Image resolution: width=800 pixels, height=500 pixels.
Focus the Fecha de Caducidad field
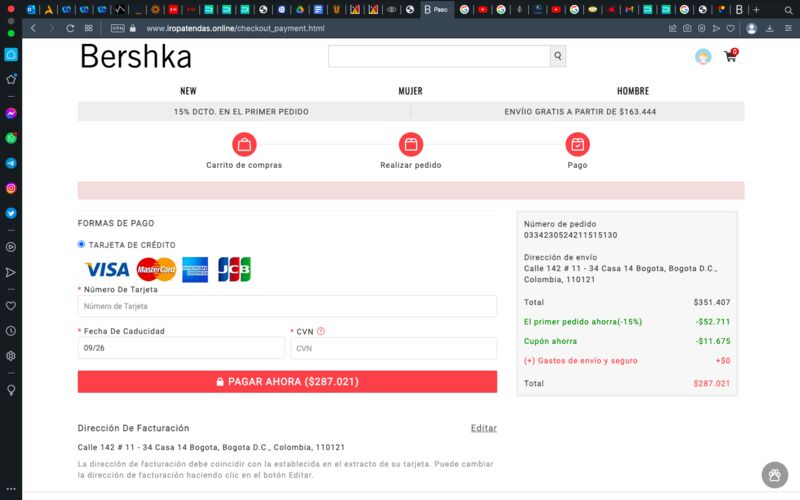(x=181, y=348)
